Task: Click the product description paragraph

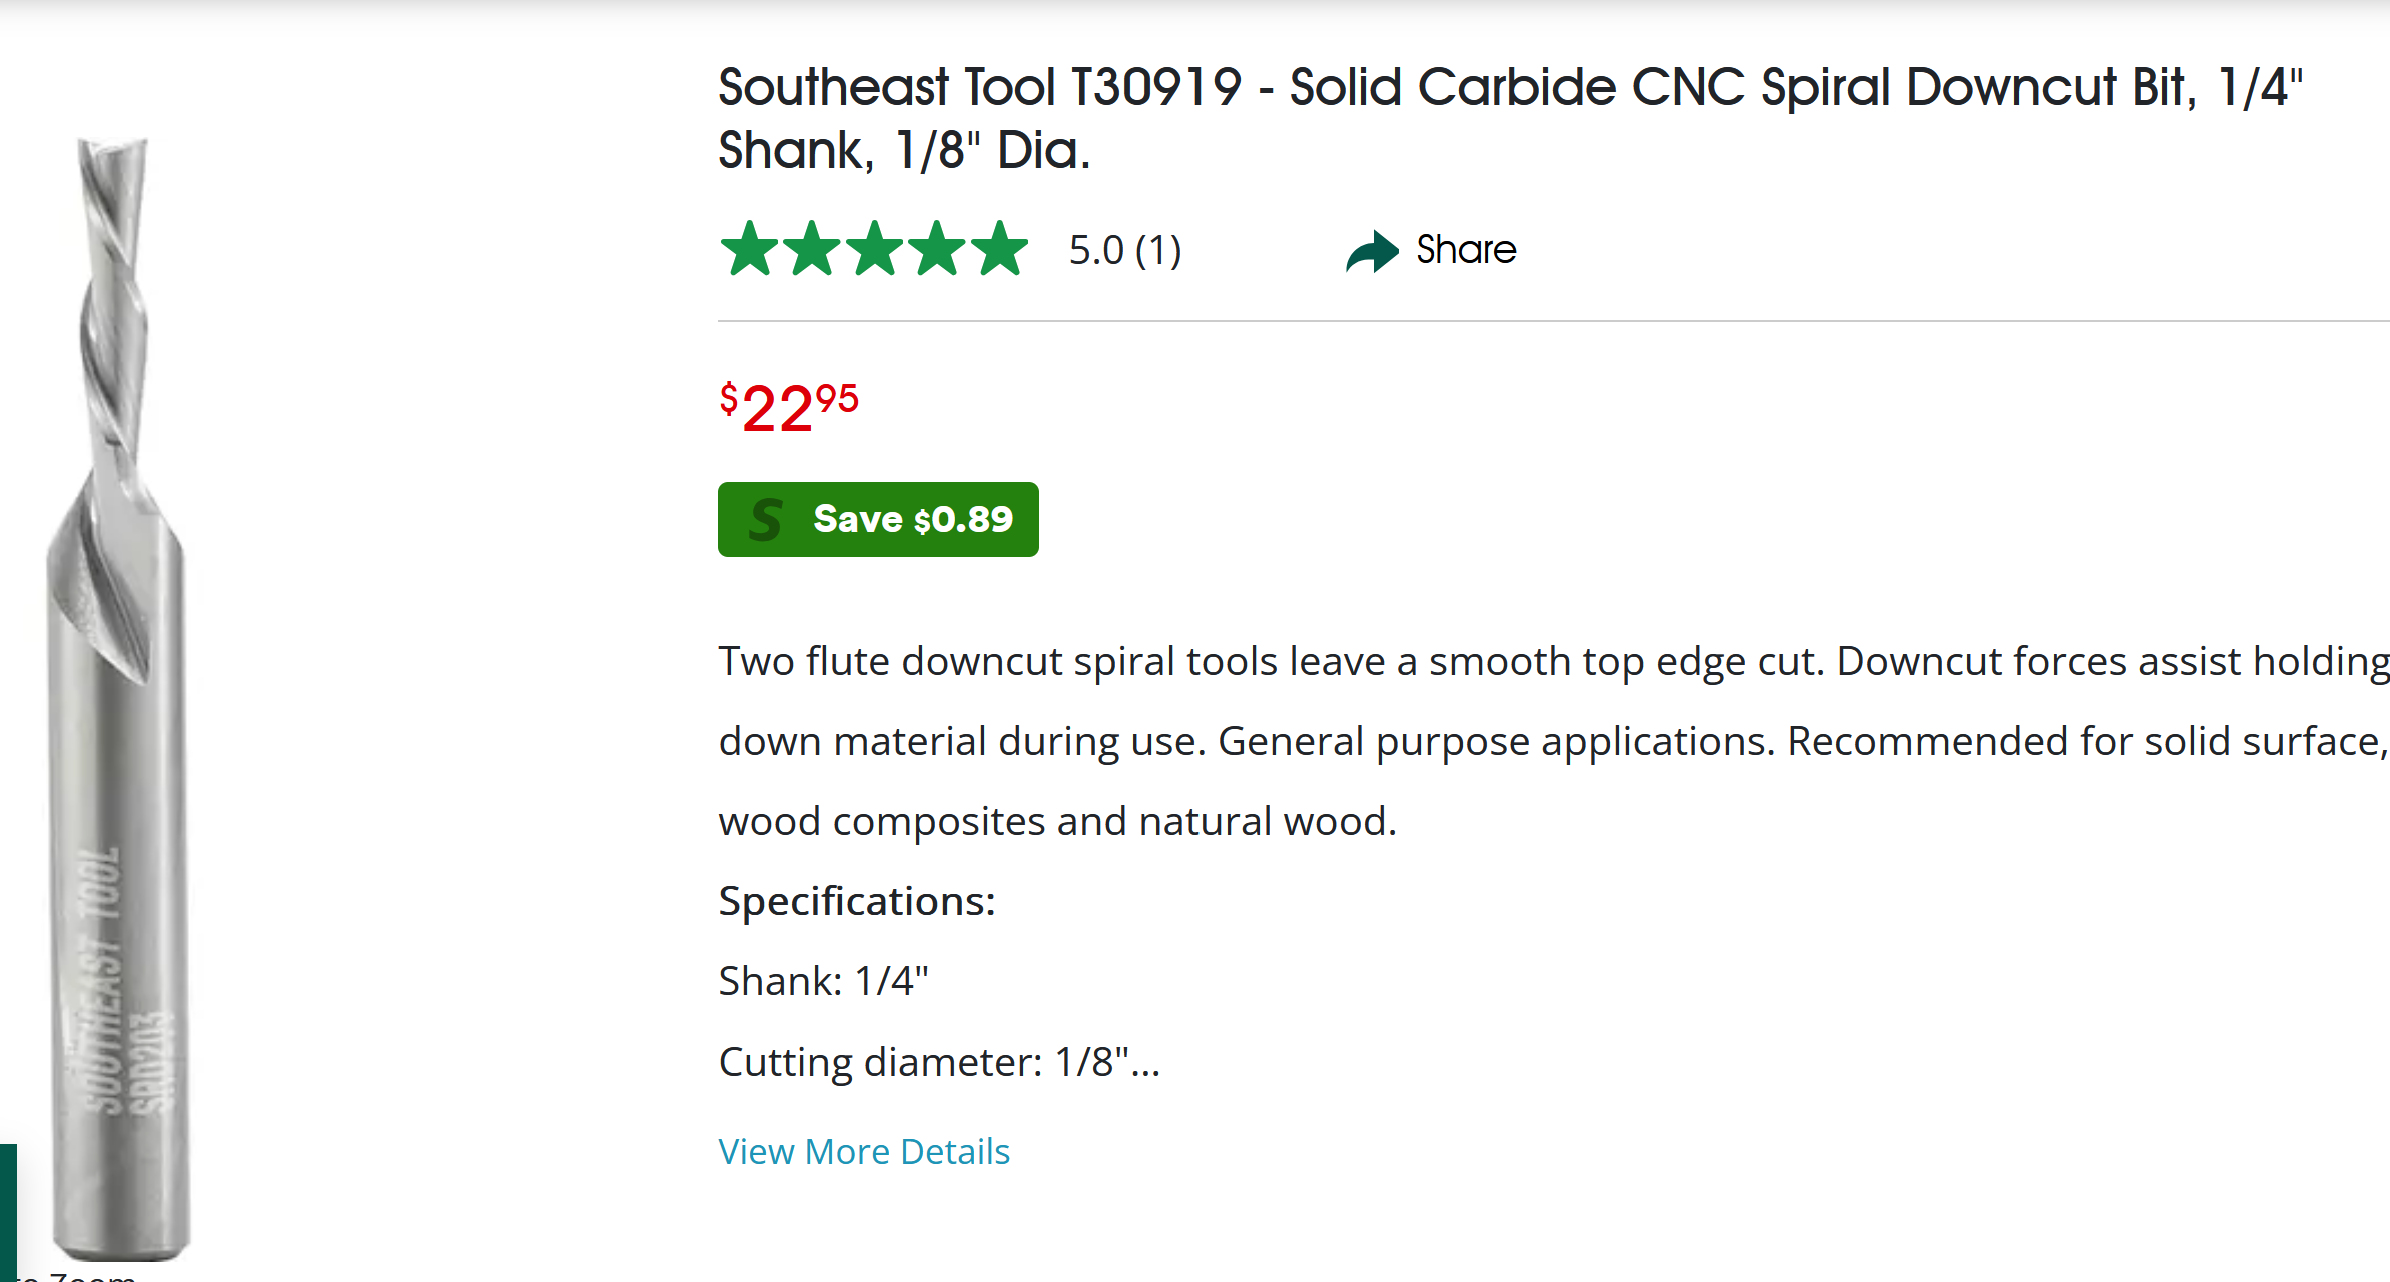Action: coord(1553,741)
